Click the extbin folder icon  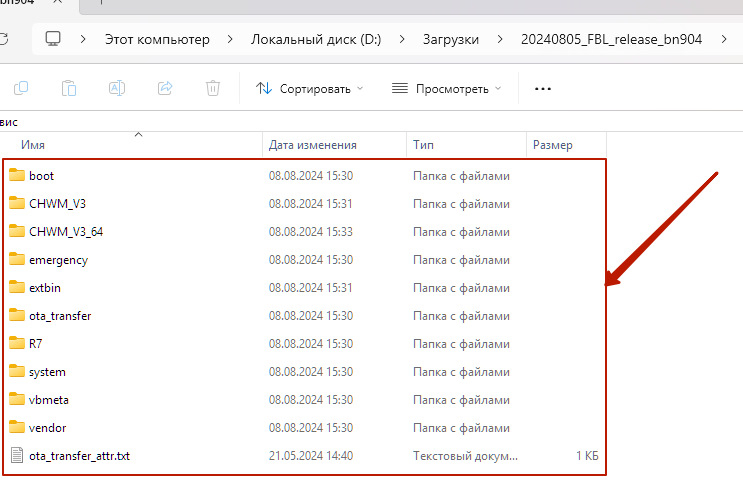click(x=17, y=287)
